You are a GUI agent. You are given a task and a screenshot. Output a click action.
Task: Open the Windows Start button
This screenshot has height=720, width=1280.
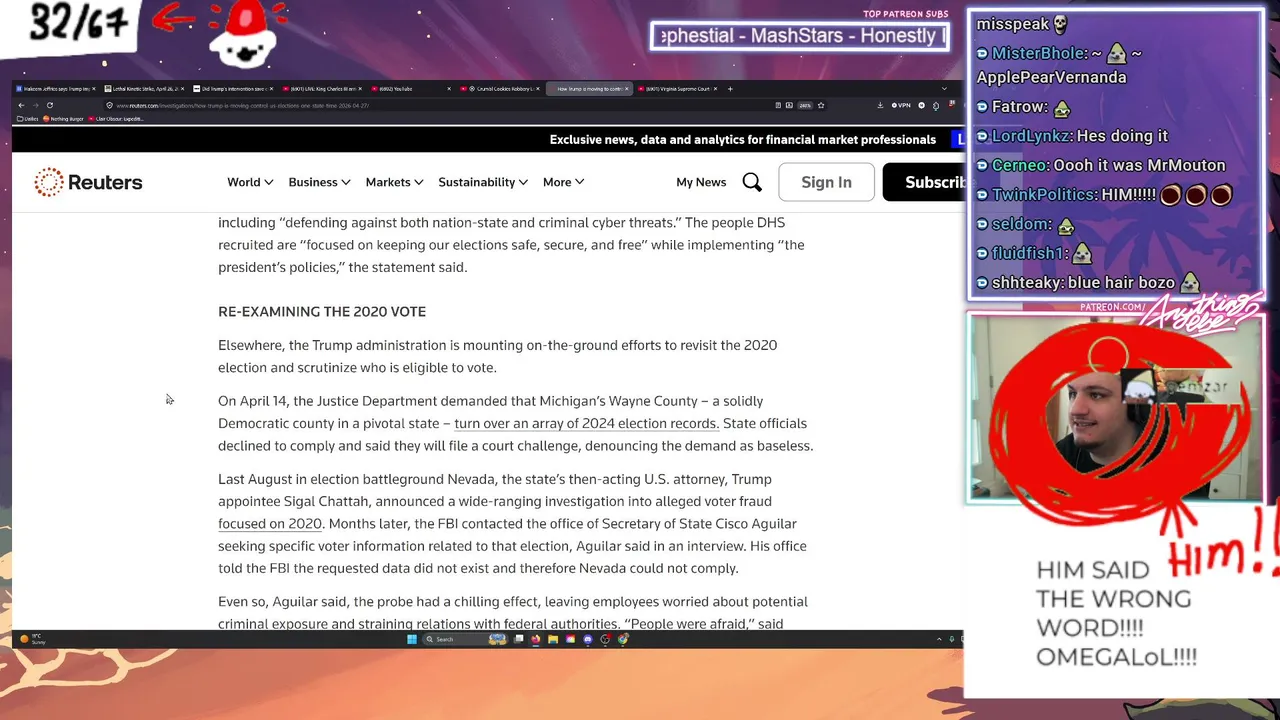pyautogui.click(x=412, y=639)
